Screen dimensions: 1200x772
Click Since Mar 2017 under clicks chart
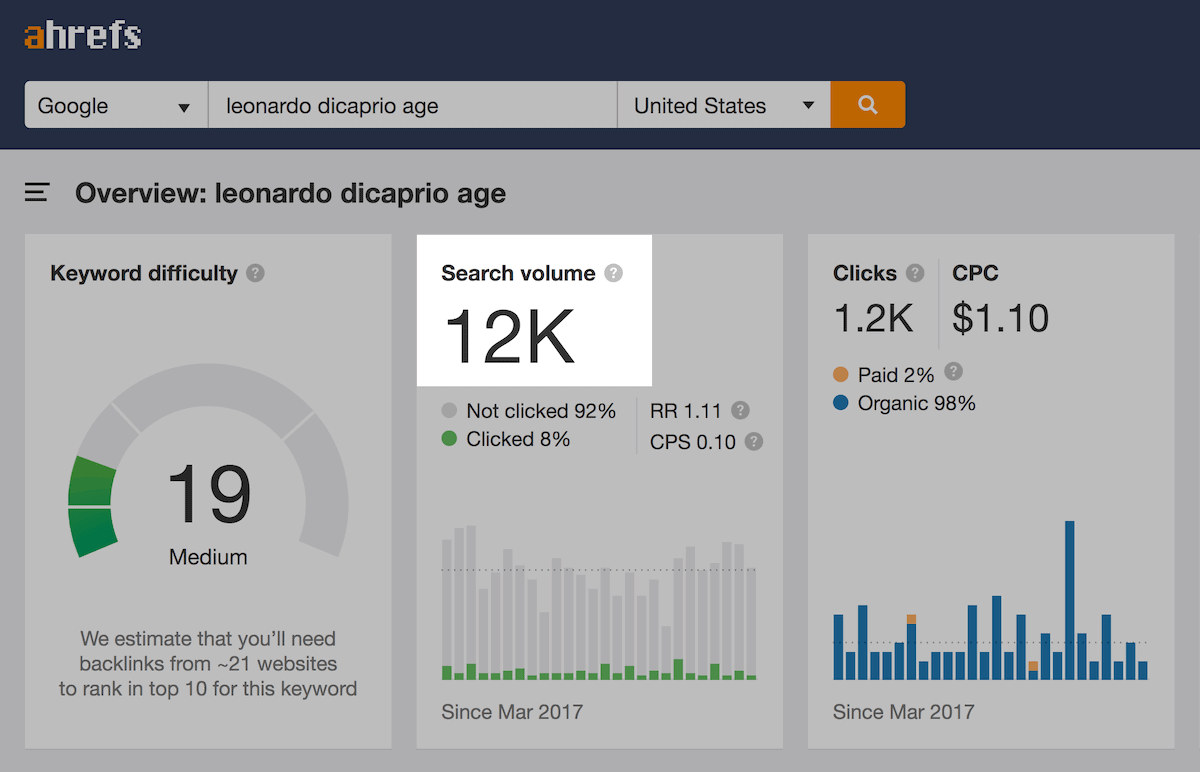coord(904,712)
